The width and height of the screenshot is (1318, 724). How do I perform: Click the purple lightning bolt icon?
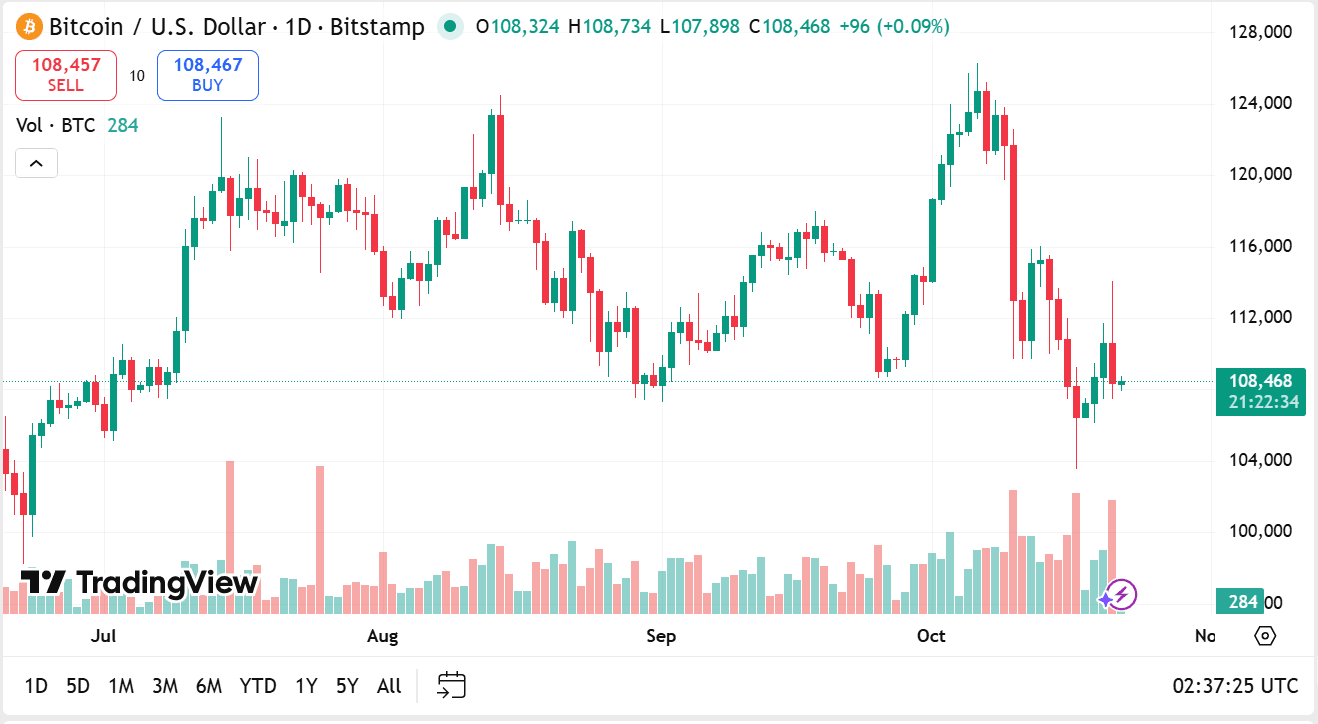[x=1120, y=595]
